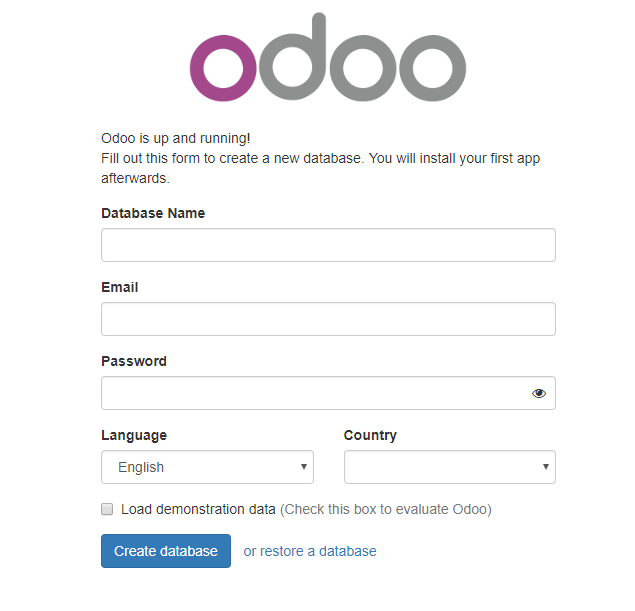Click the Password field label
Image resolution: width=635 pixels, height=611 pixels.
click(x=134, y=361)
